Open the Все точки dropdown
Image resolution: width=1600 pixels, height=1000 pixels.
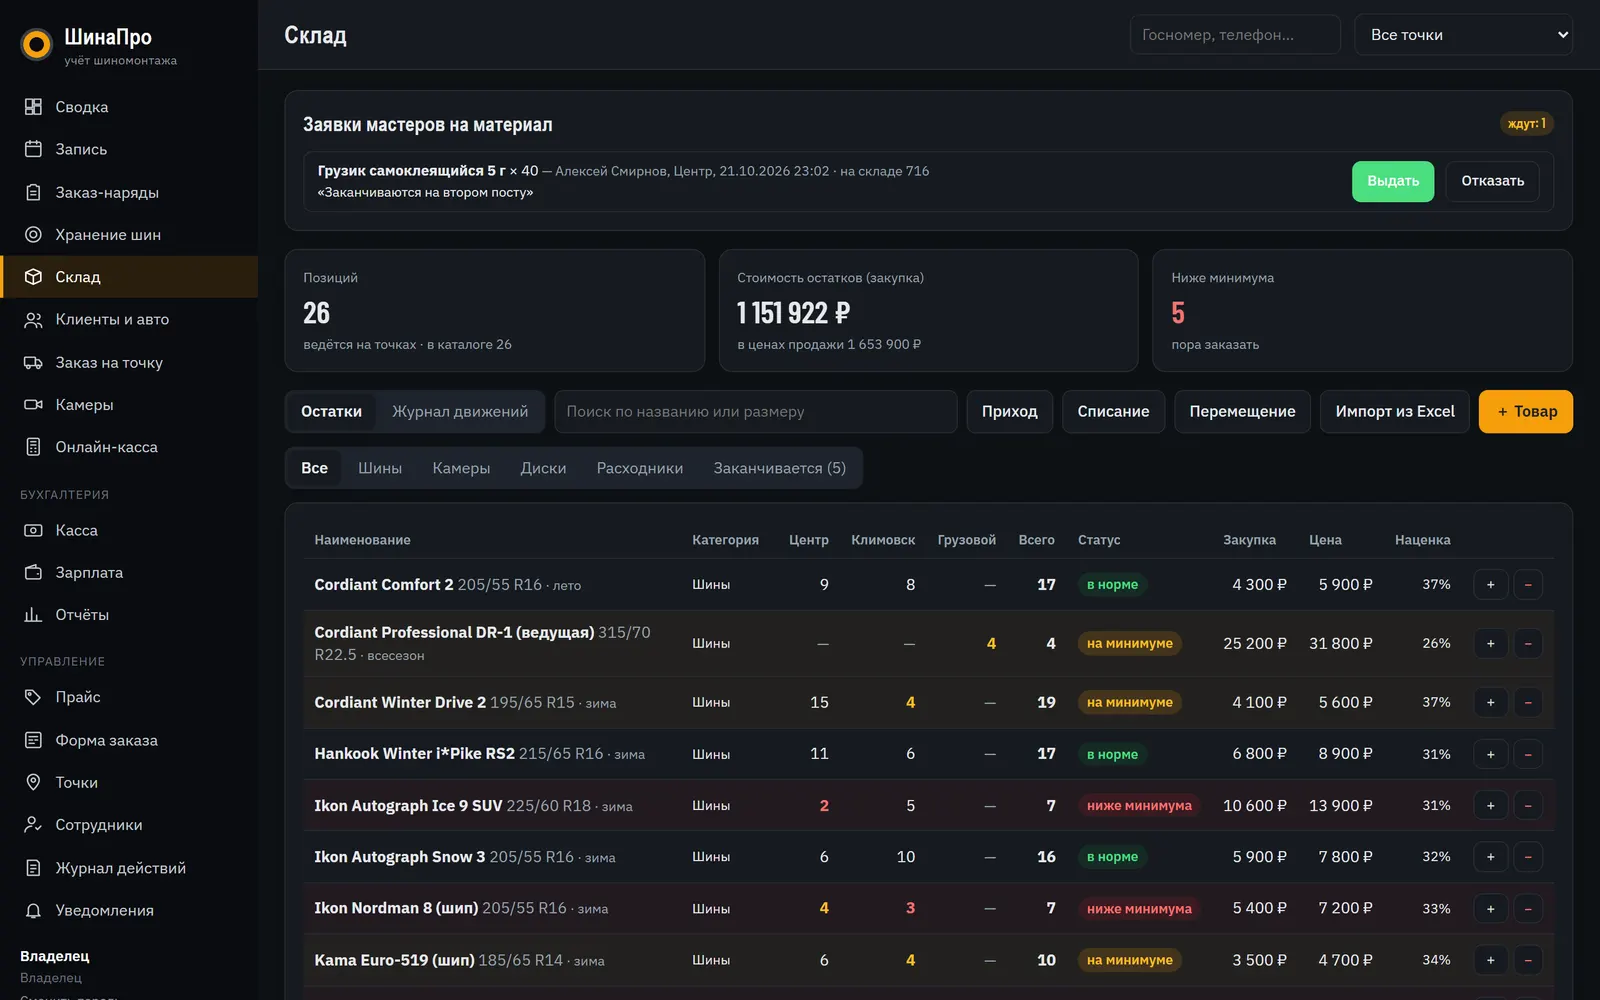coord(1463,35)
